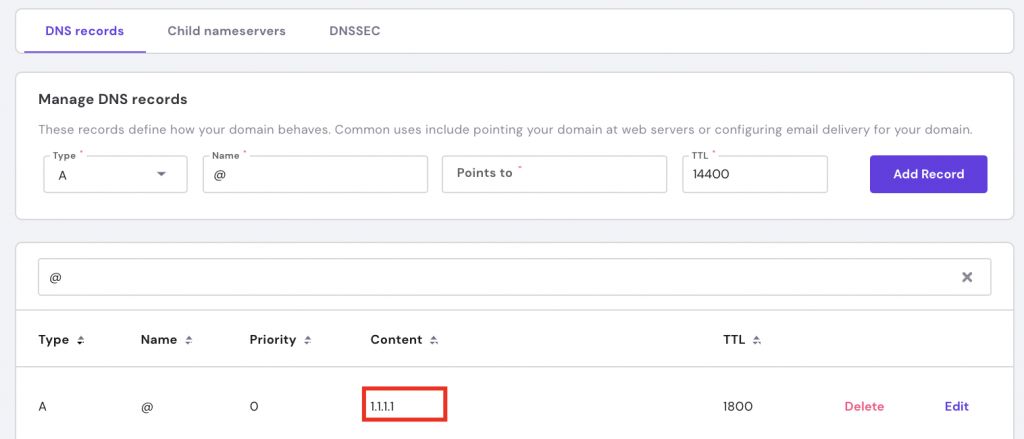Viewport: 1024px width, 439px height.
Task: Switch to the DNS records tab
Action: pos(85,31)
